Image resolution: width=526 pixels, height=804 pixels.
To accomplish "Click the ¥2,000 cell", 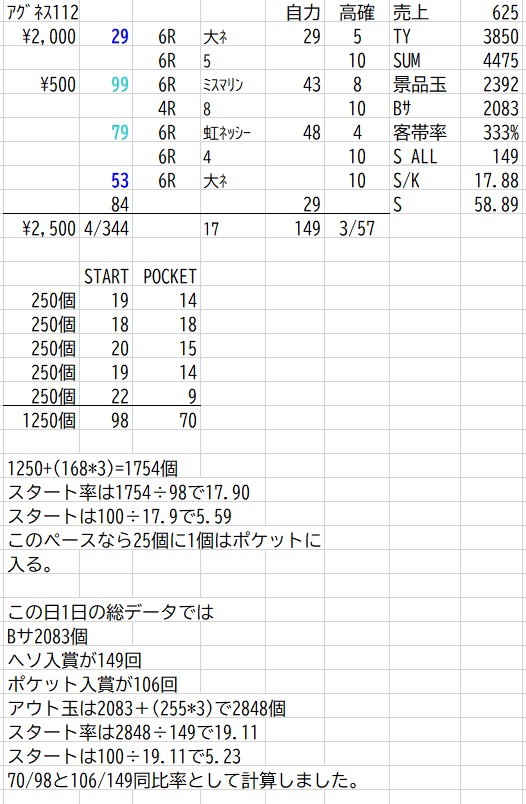I will [x=42, y=36].
